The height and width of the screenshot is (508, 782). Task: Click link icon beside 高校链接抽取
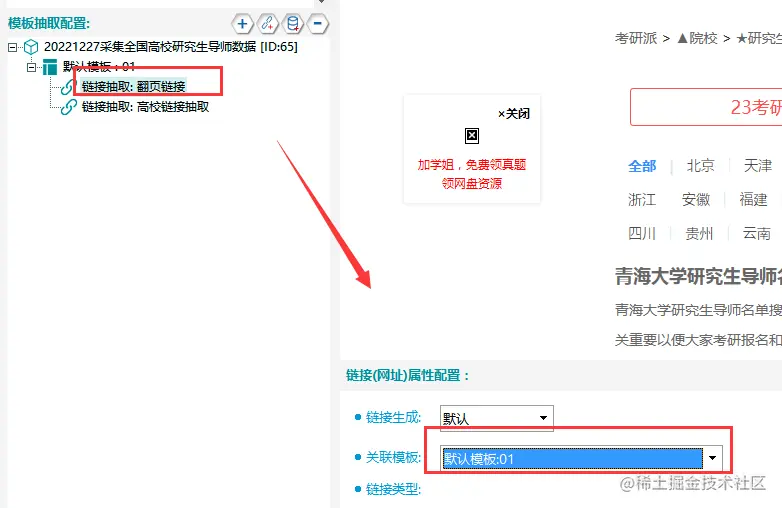point(68,107)
